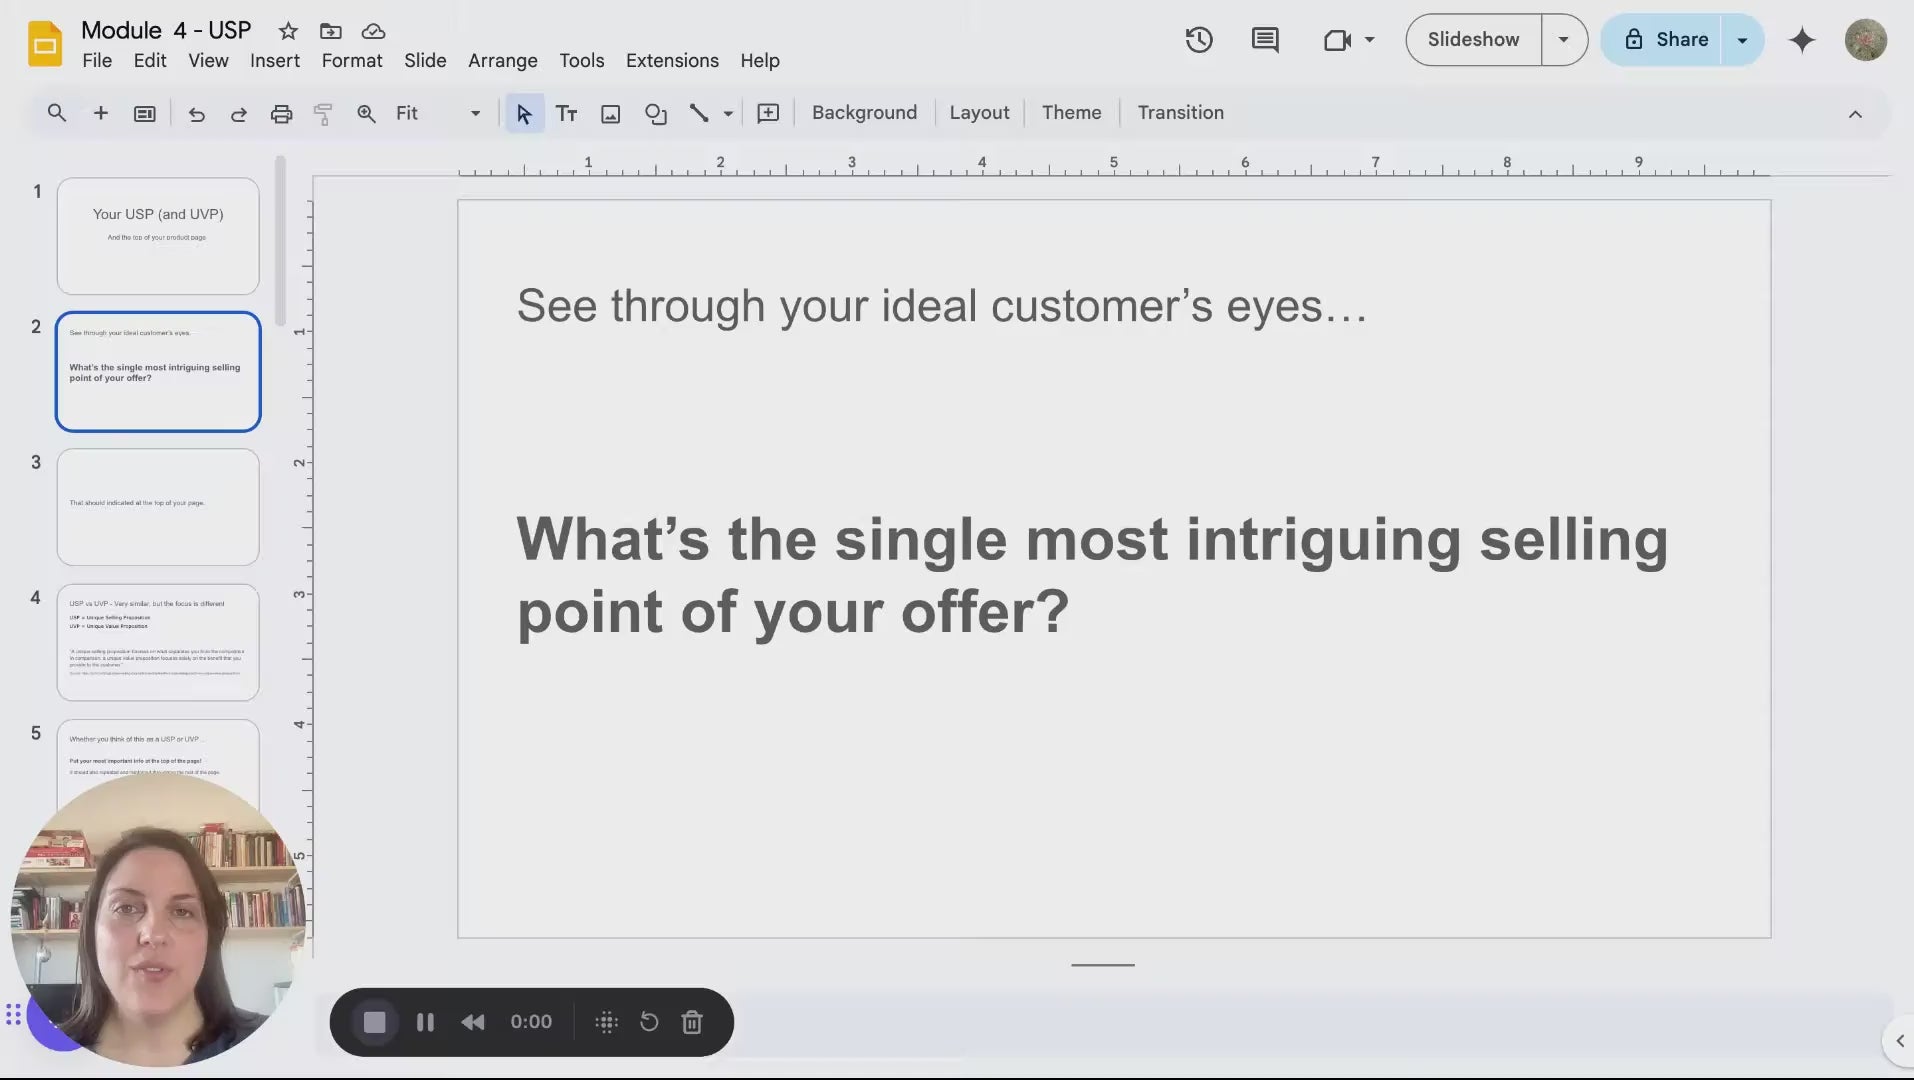Open the Extensions menu
Image resolution: width=1914 pixels, height=1080 pixels.
671,61
